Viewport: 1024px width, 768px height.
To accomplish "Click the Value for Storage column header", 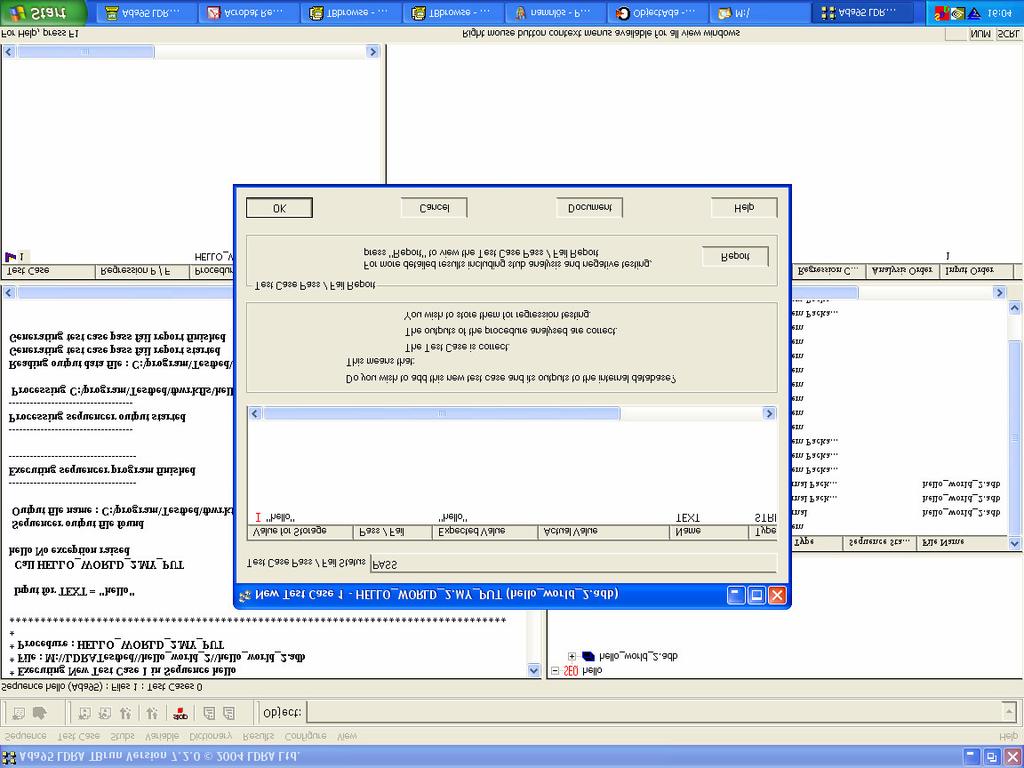I will coord(300,532).
